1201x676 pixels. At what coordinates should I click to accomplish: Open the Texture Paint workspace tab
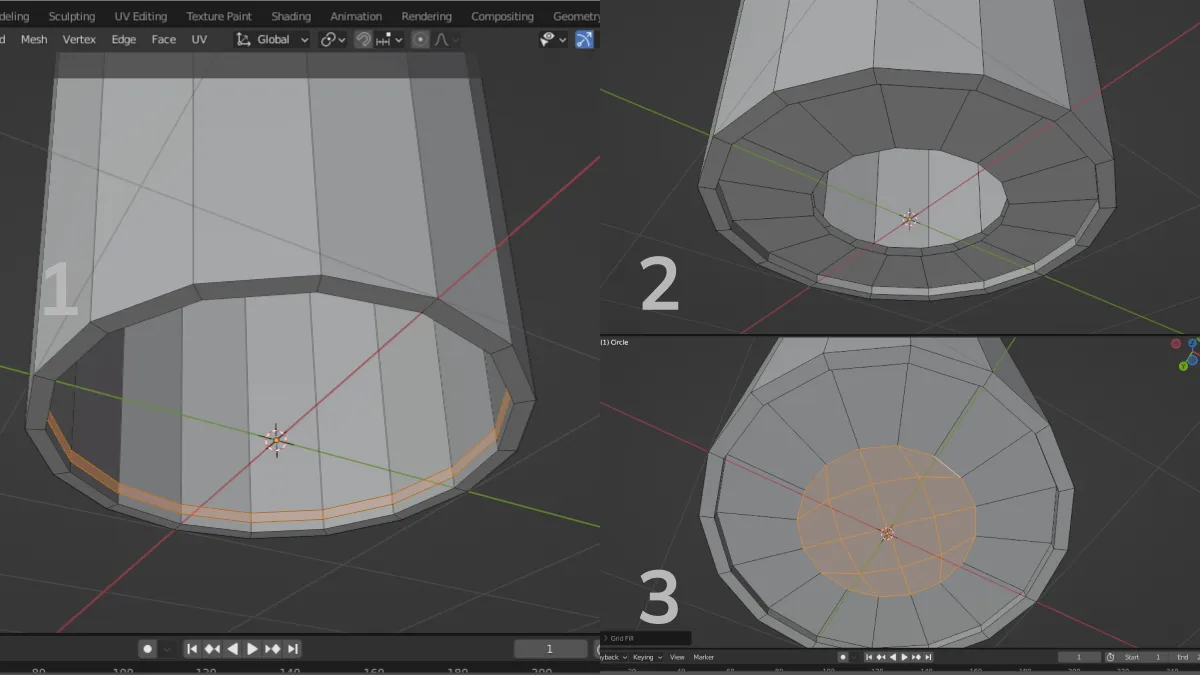click(x=219, y=16)
